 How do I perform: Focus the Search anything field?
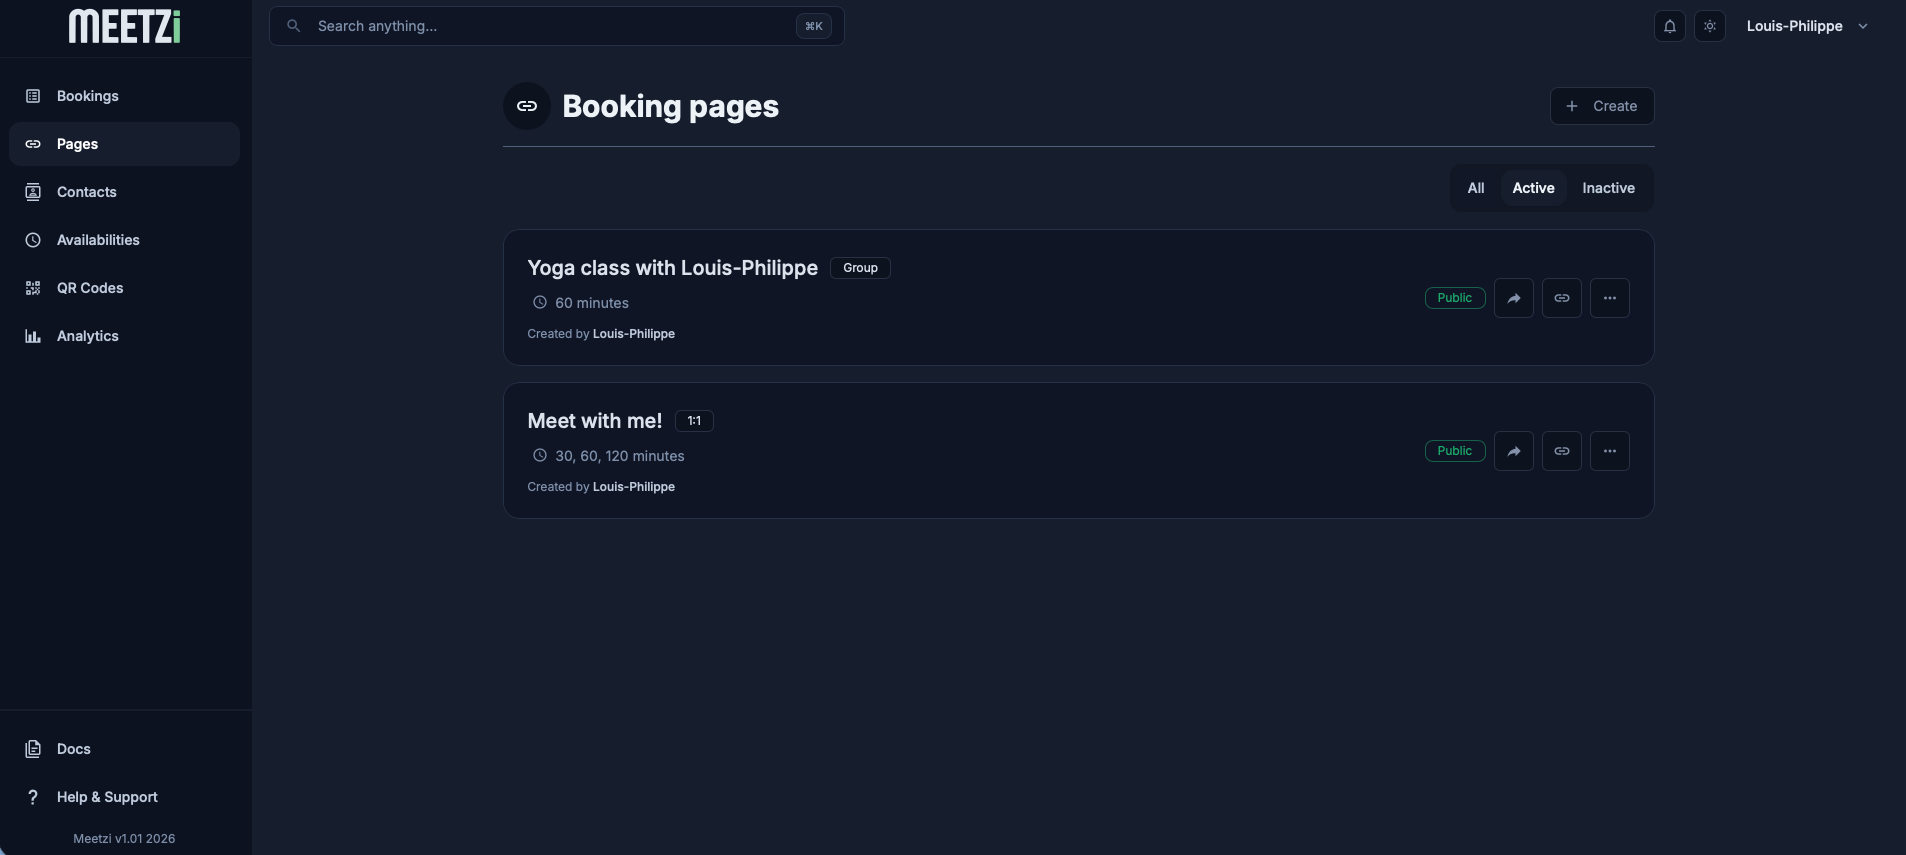coord(556,26)
